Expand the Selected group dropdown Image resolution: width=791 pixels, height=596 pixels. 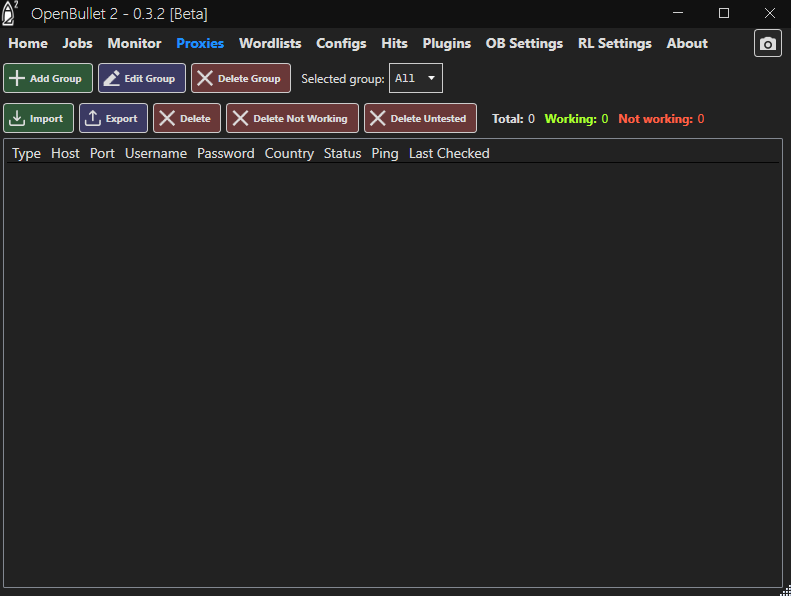(x=416, y=78)
